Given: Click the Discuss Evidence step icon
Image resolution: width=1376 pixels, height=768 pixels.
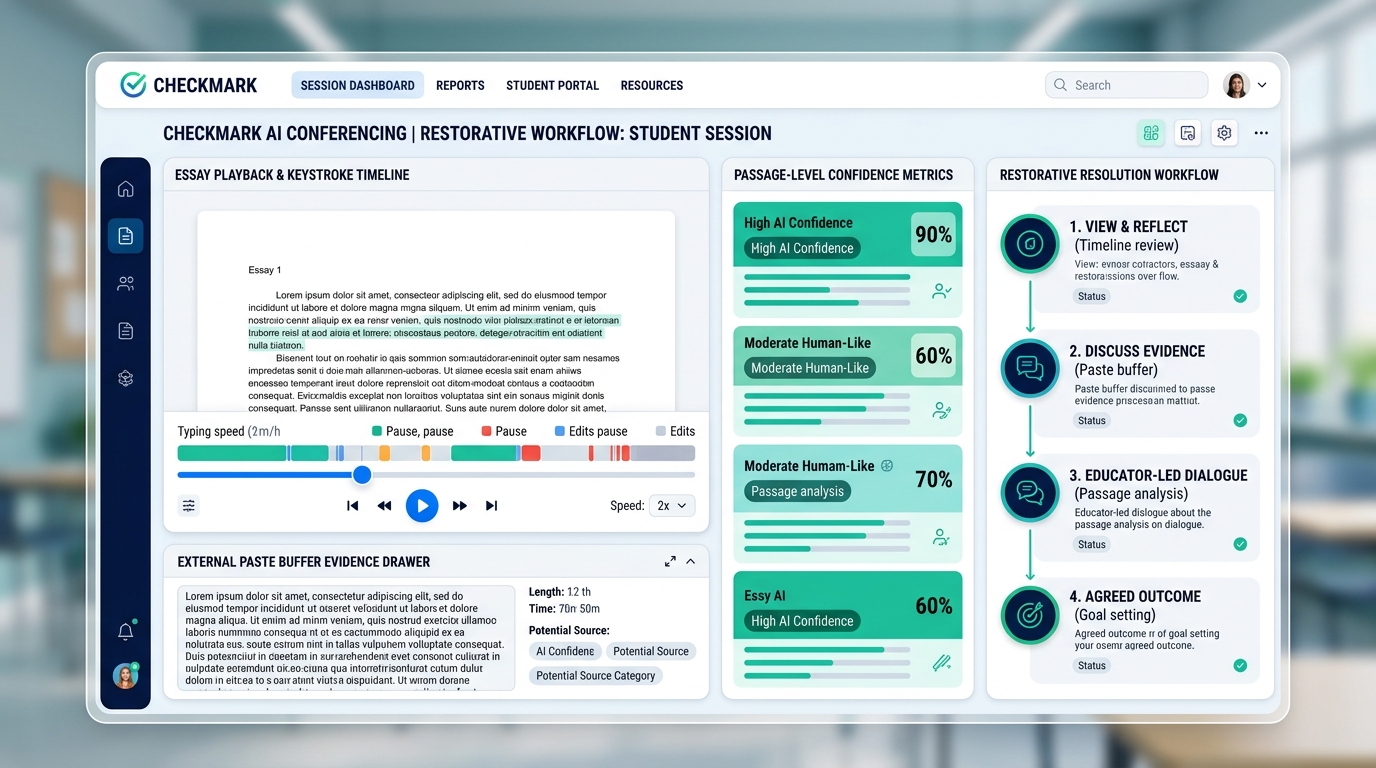Looking at the screenshot, I should 1030,368.
